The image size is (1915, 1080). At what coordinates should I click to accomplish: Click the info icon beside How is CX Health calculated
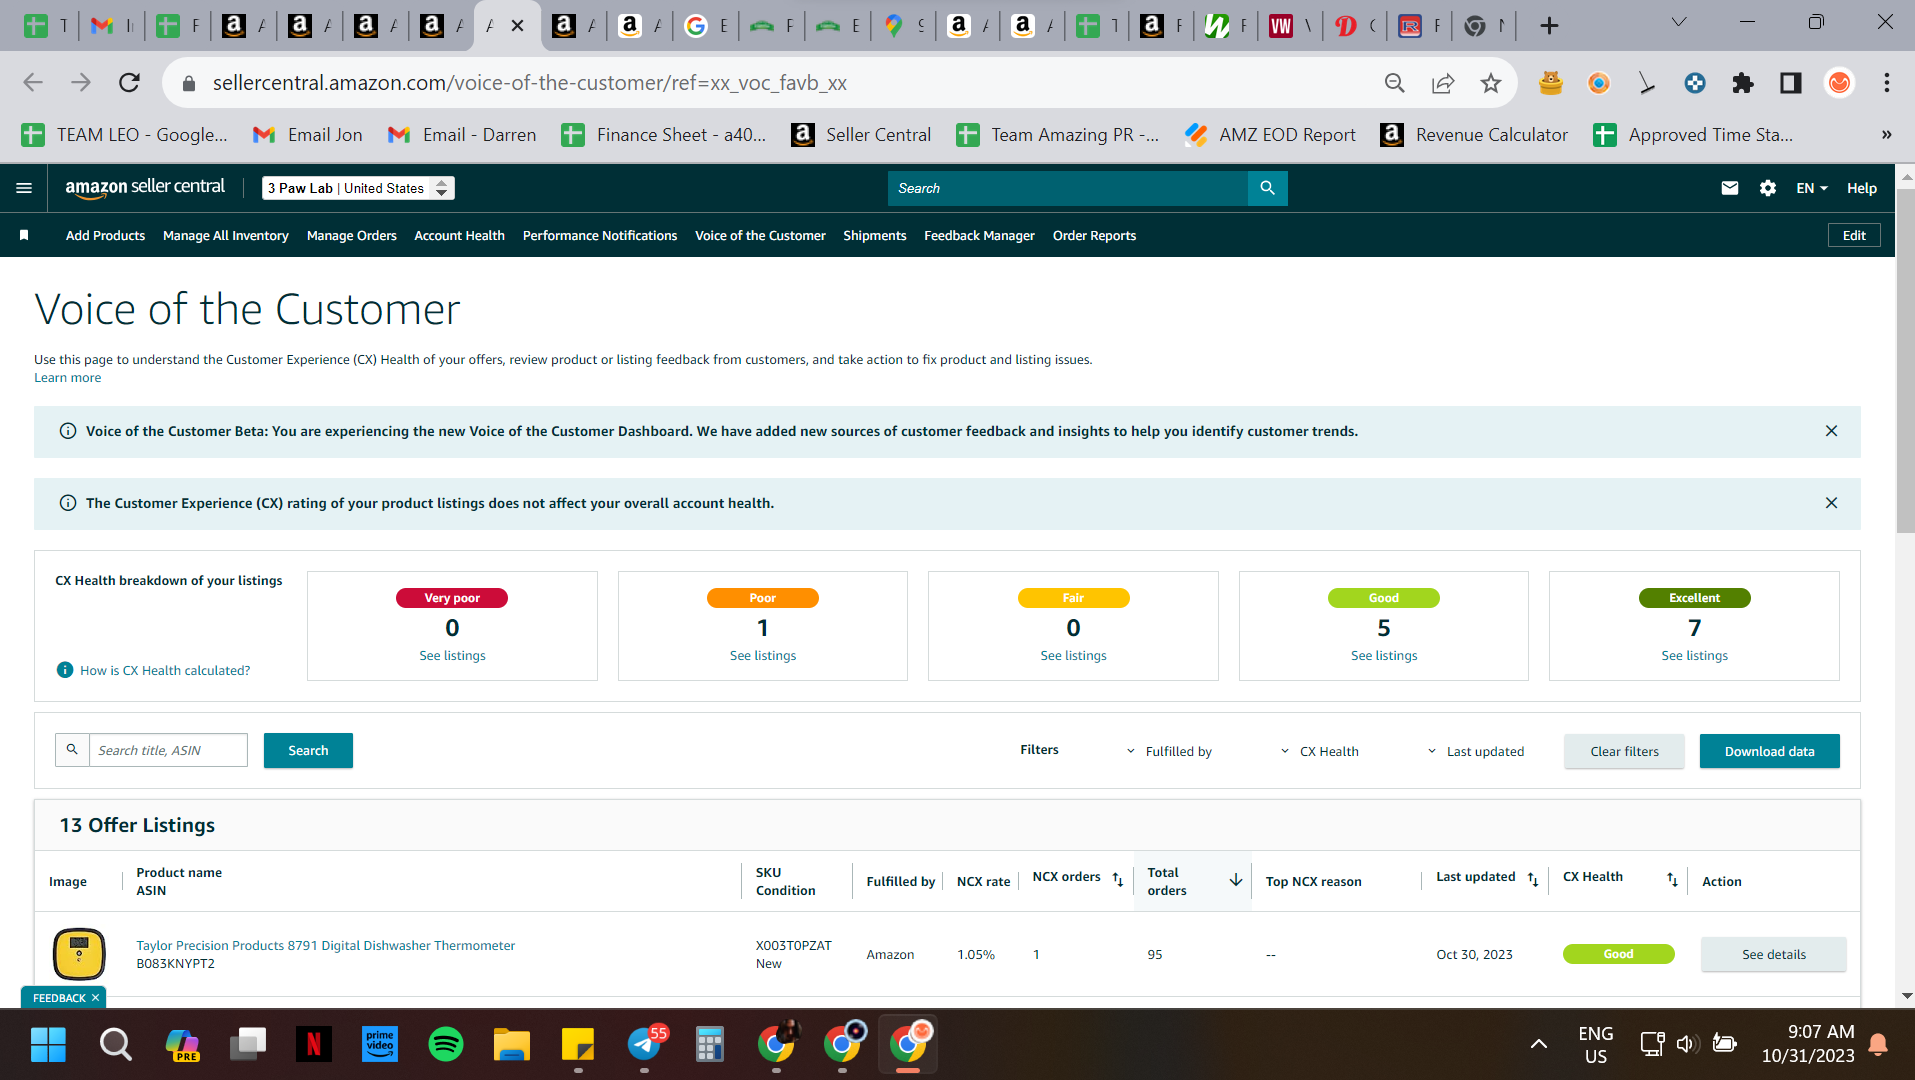click(x=65, y=670)
